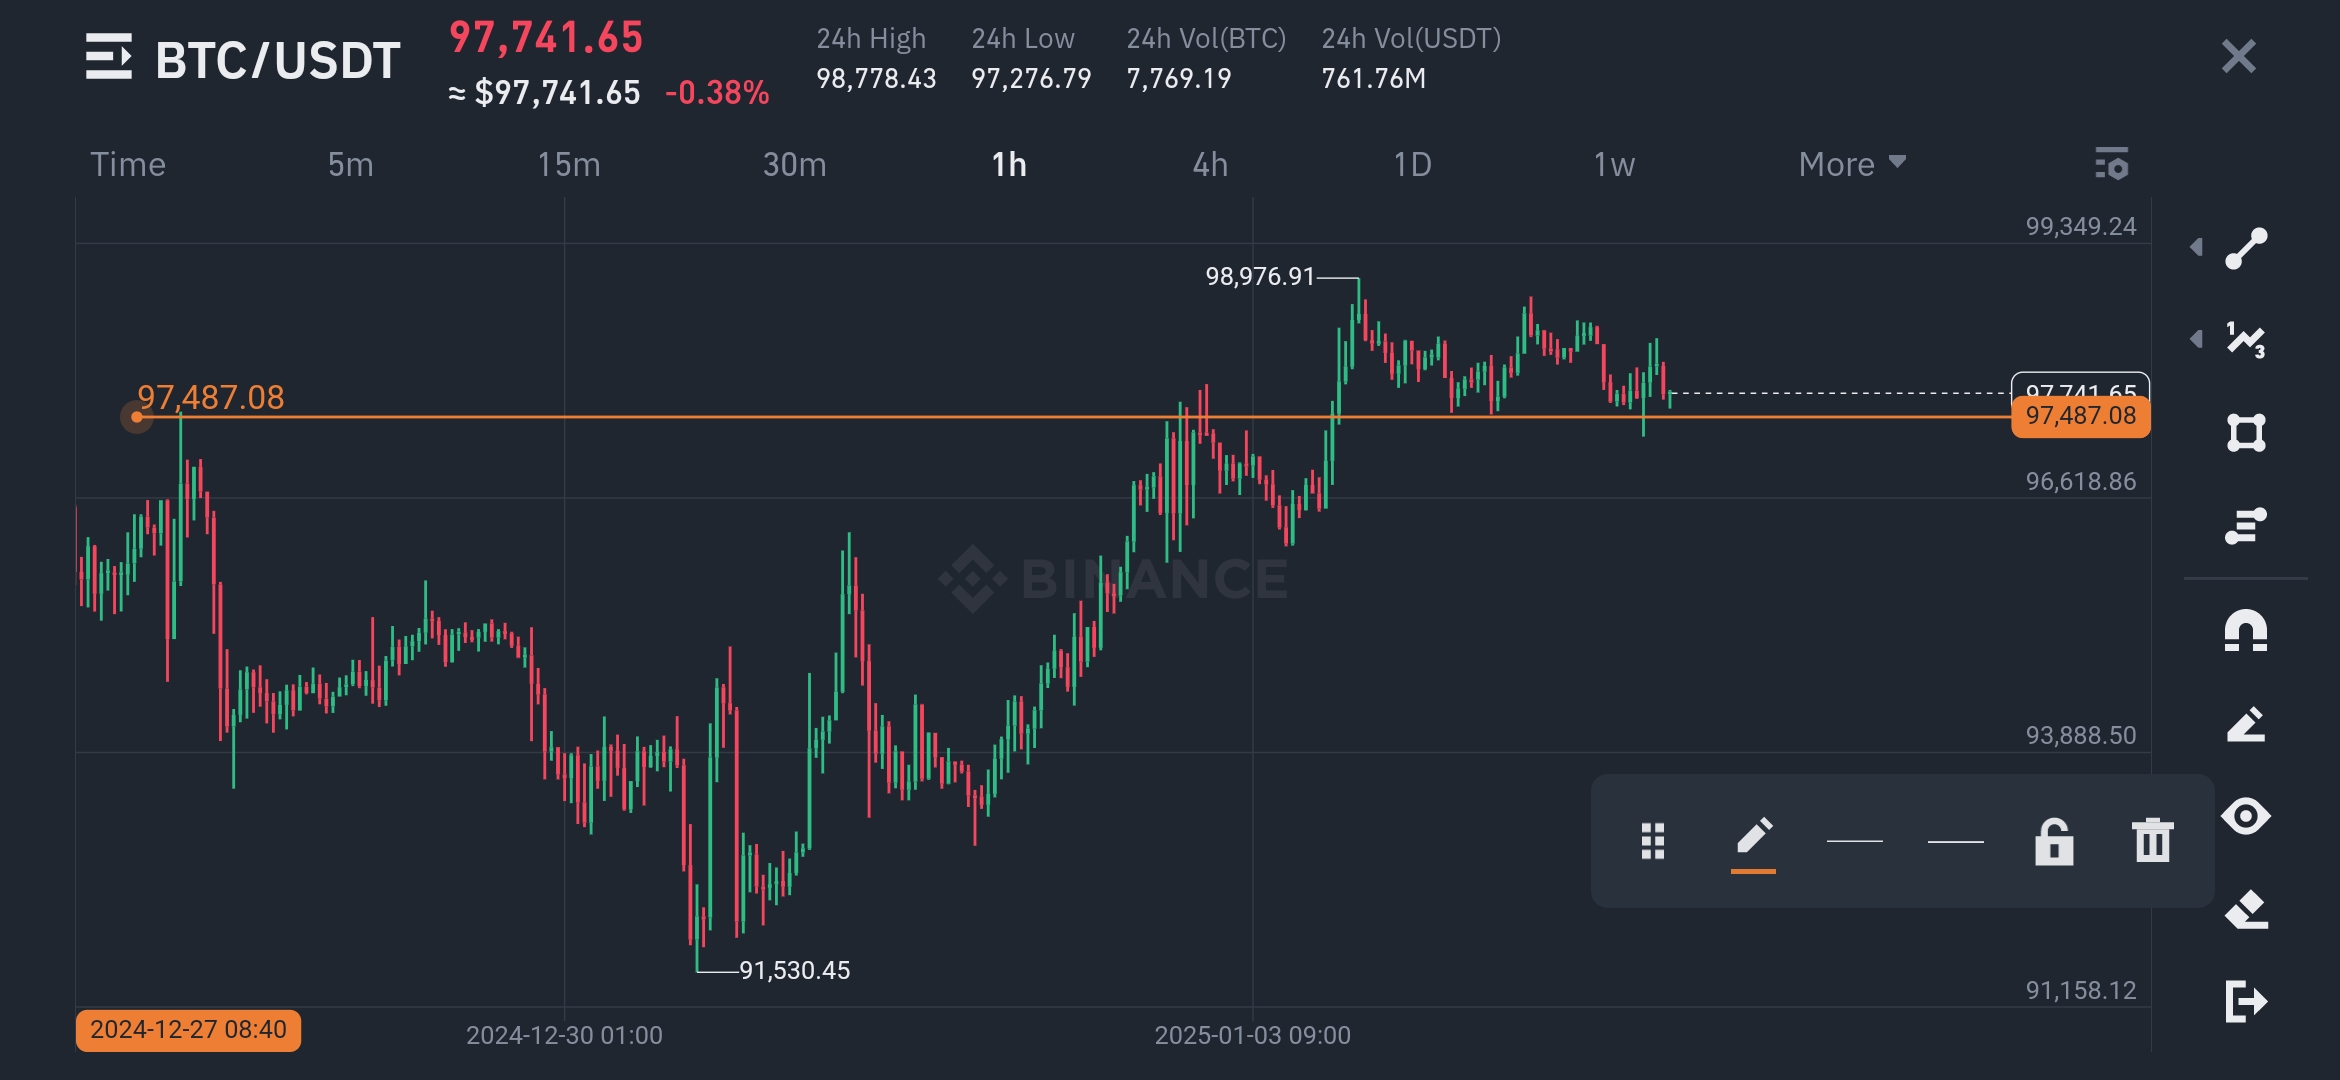2340x1080 pixels.
Task: Open chart indicator settings icon
Action: click(x=2111, y=164)
